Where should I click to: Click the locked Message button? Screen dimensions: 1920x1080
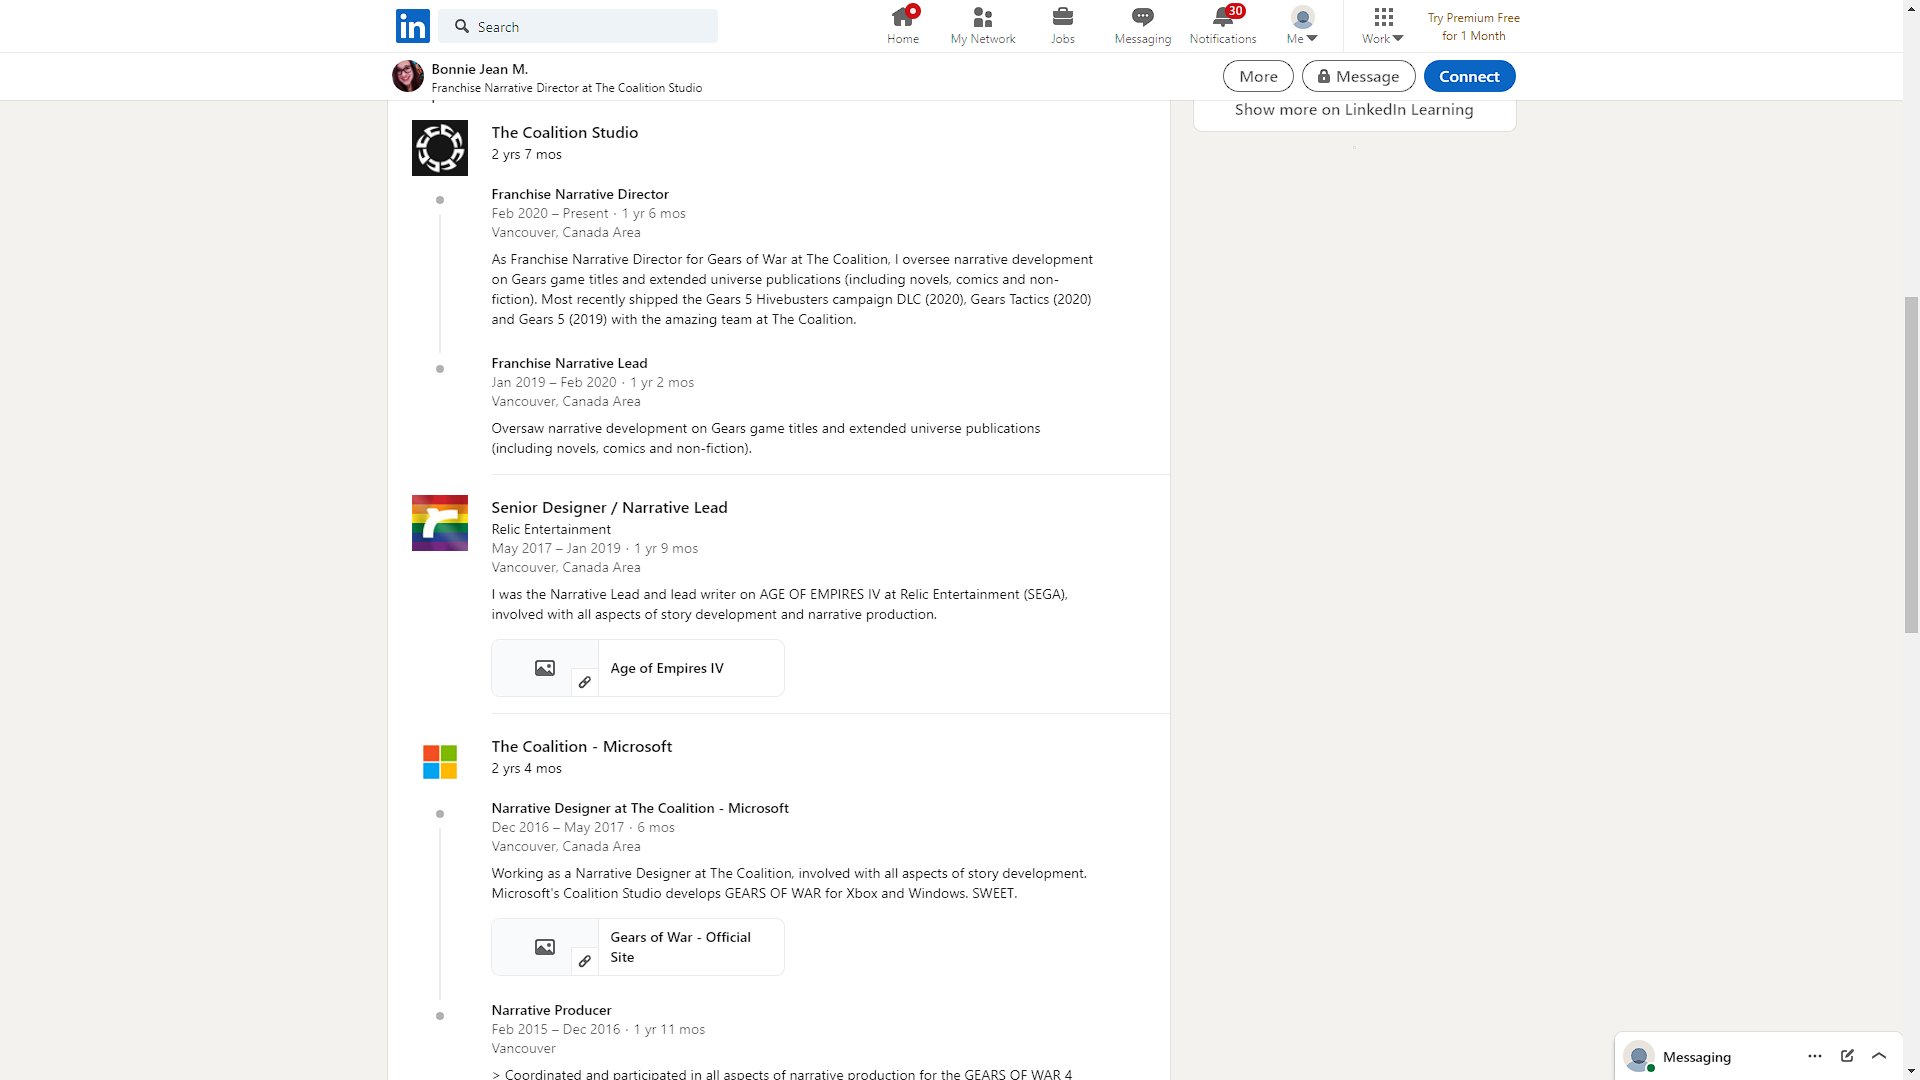[x=1358, y=76]
